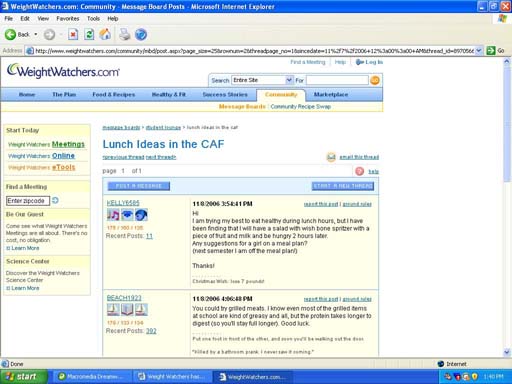The width and height of the screenshot is (512, 384).
Task: Expand the address bar URL dropdown
Action: pos(479,51)
